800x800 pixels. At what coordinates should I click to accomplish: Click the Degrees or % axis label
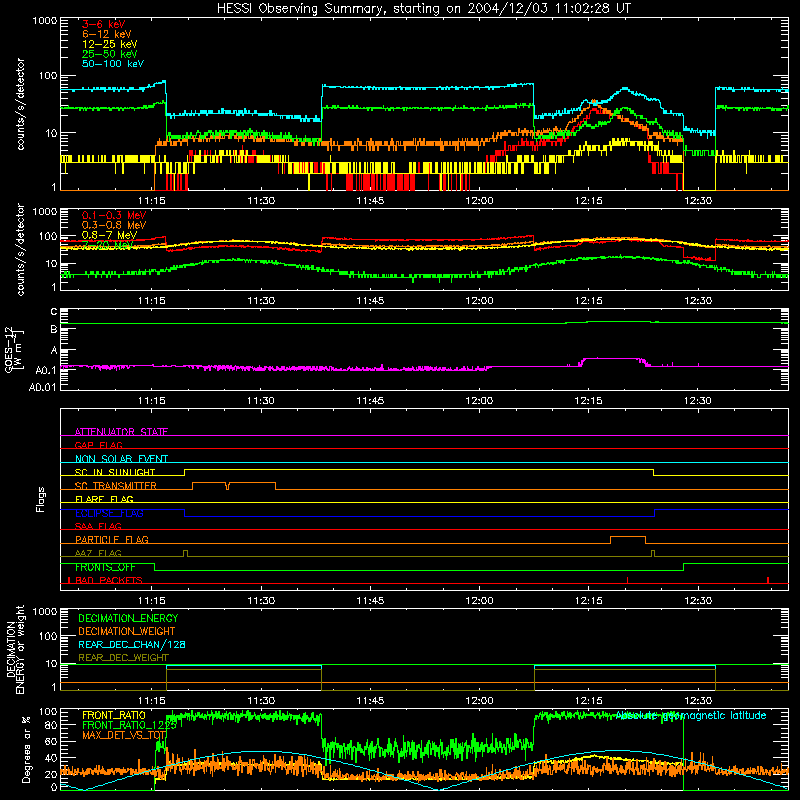tap(26, 750)
